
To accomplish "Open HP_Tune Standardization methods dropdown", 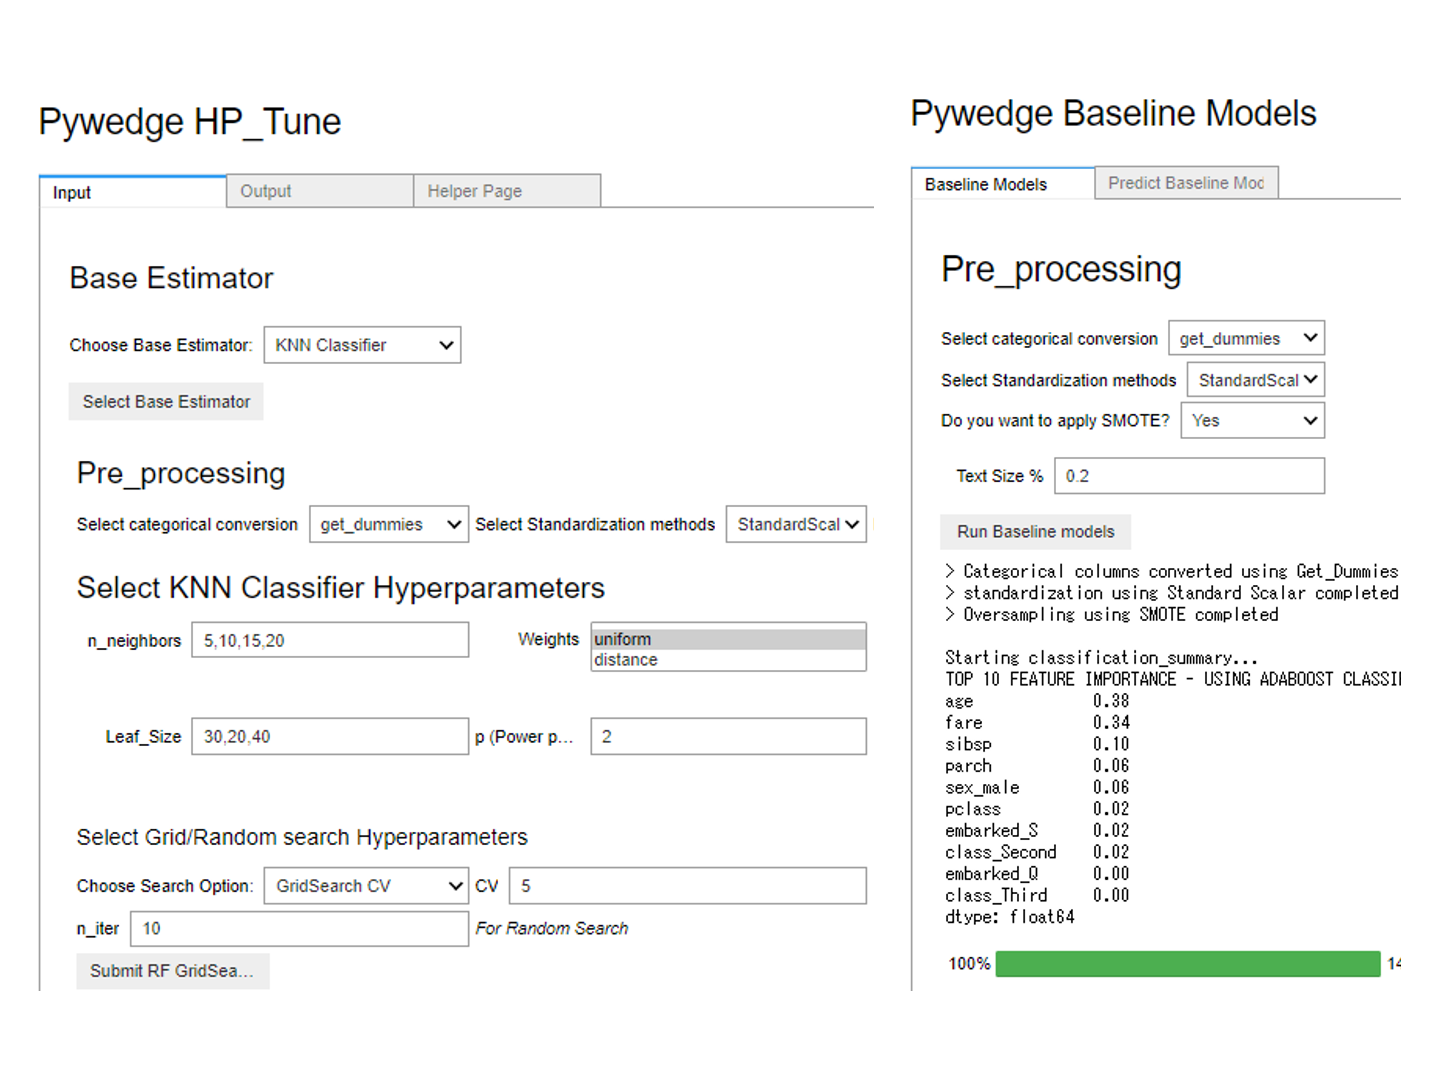I will (x=796, y=525).
